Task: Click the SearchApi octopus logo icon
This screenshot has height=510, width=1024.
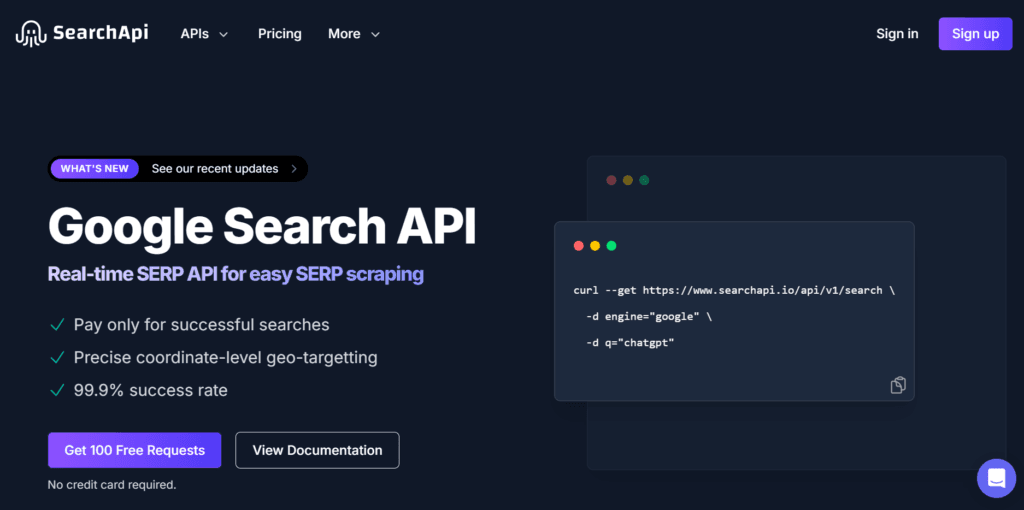Action: coord(30,34)
